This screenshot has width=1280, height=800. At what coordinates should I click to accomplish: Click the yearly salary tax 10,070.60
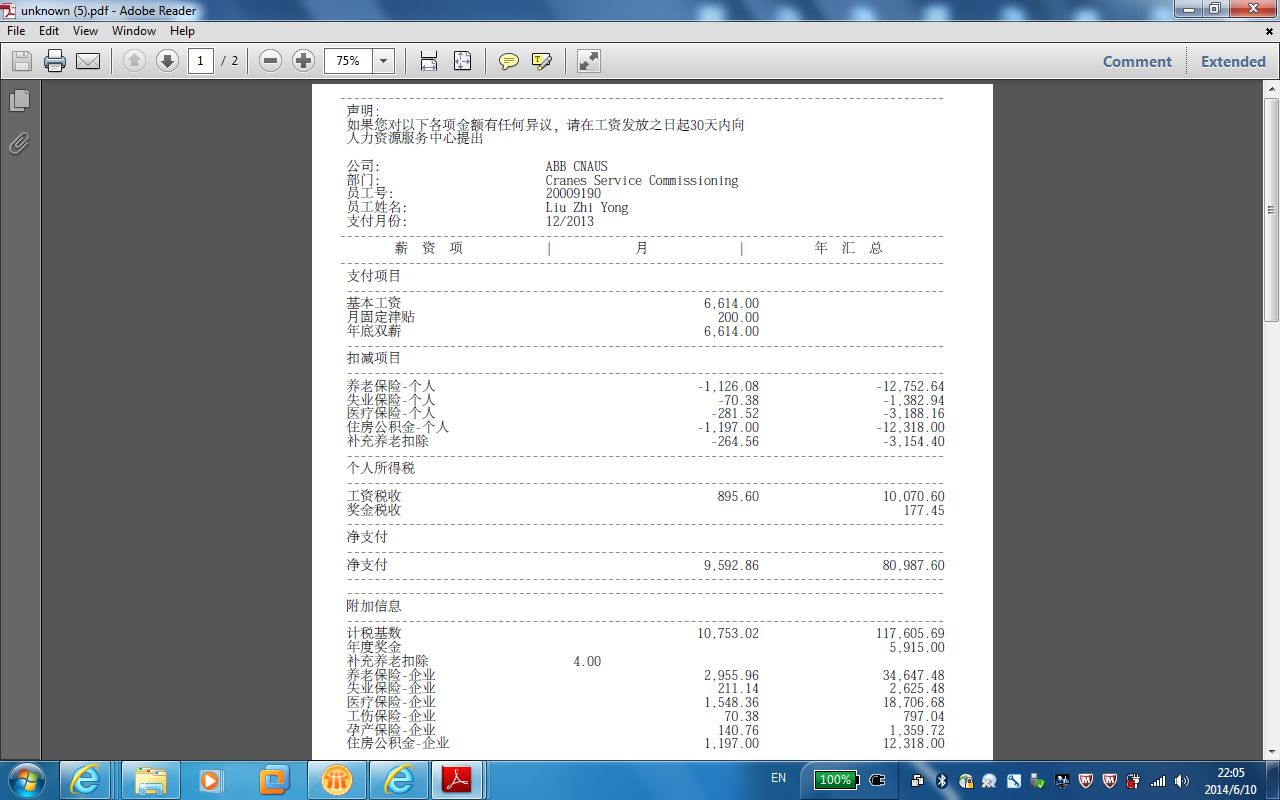913,497
